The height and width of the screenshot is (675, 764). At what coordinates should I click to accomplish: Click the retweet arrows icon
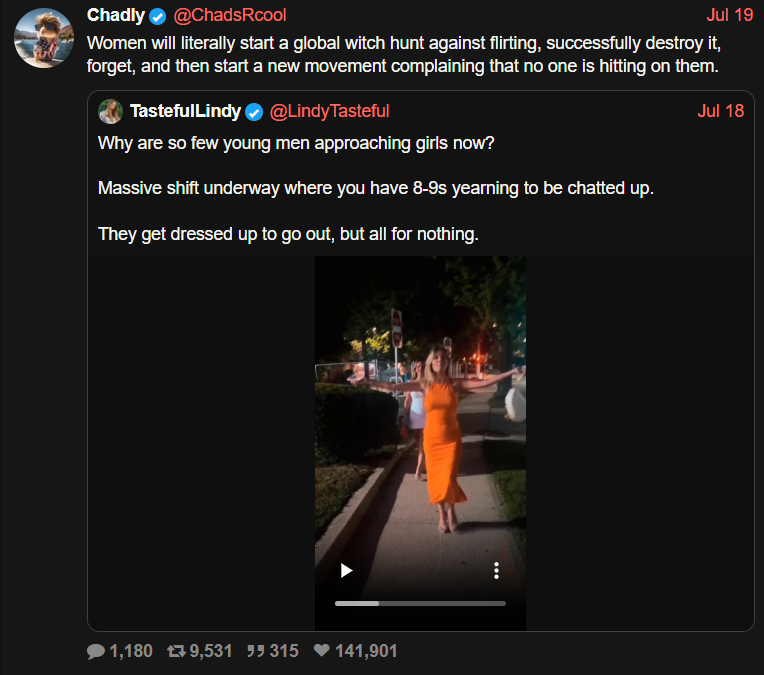pos(176,651)
